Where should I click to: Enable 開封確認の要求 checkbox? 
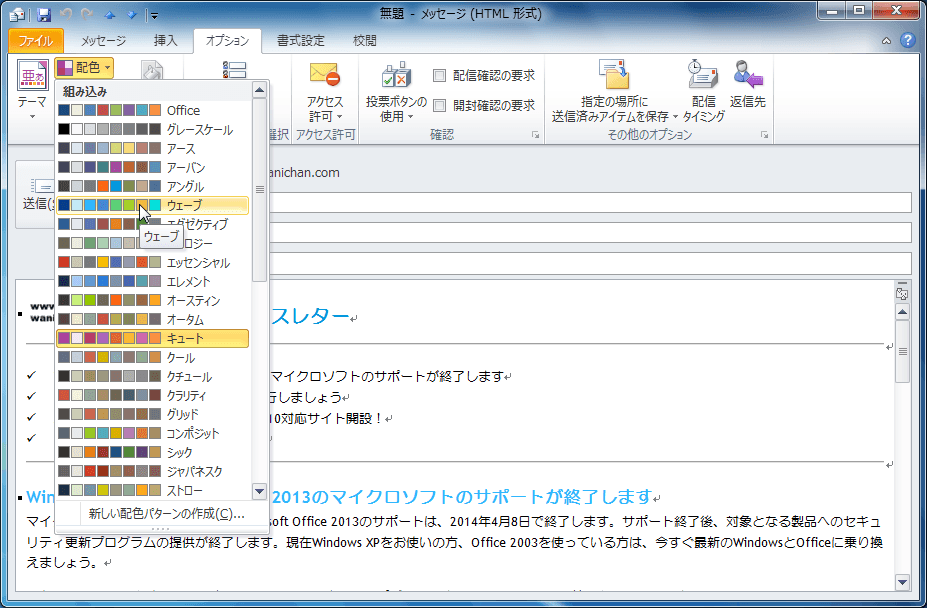[x=439, y=105]
